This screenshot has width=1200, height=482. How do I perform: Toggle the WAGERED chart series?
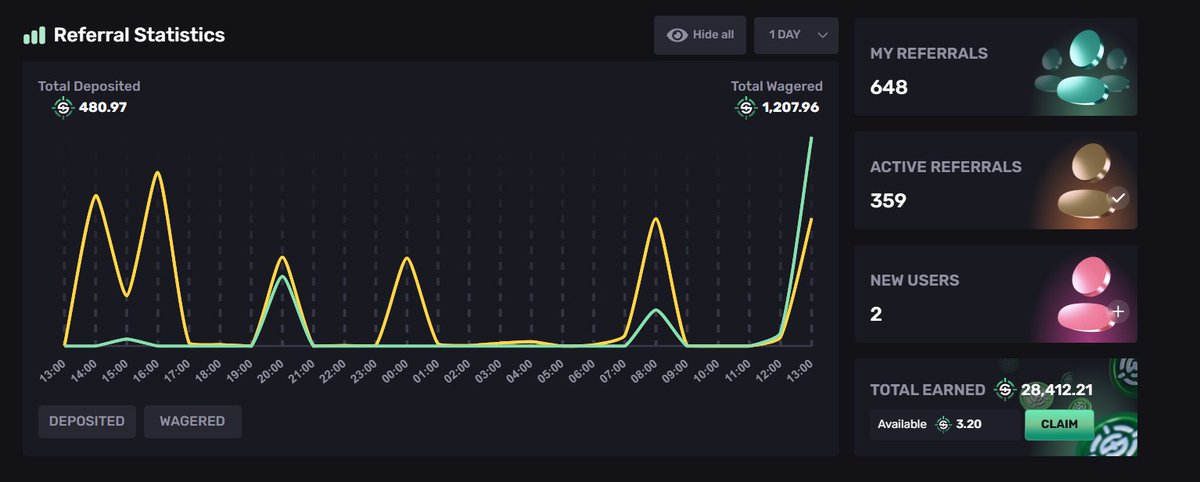pos(192,421)
